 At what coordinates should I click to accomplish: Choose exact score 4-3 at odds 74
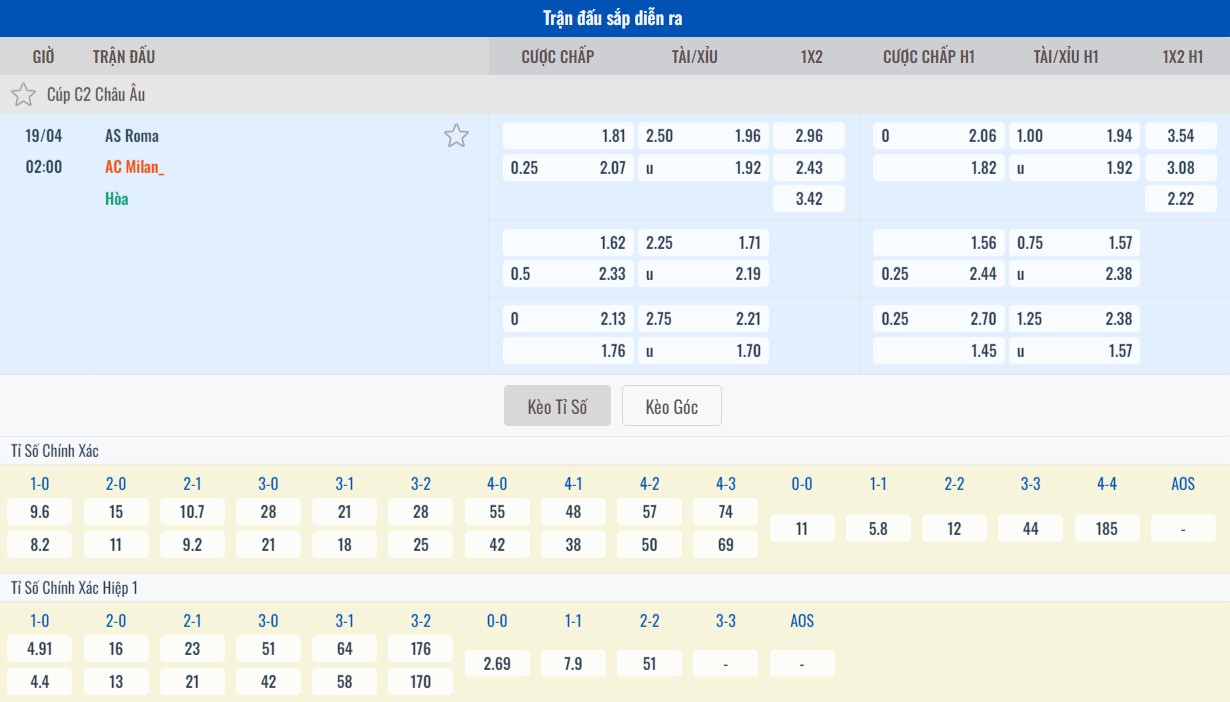[x=726, y=512]
